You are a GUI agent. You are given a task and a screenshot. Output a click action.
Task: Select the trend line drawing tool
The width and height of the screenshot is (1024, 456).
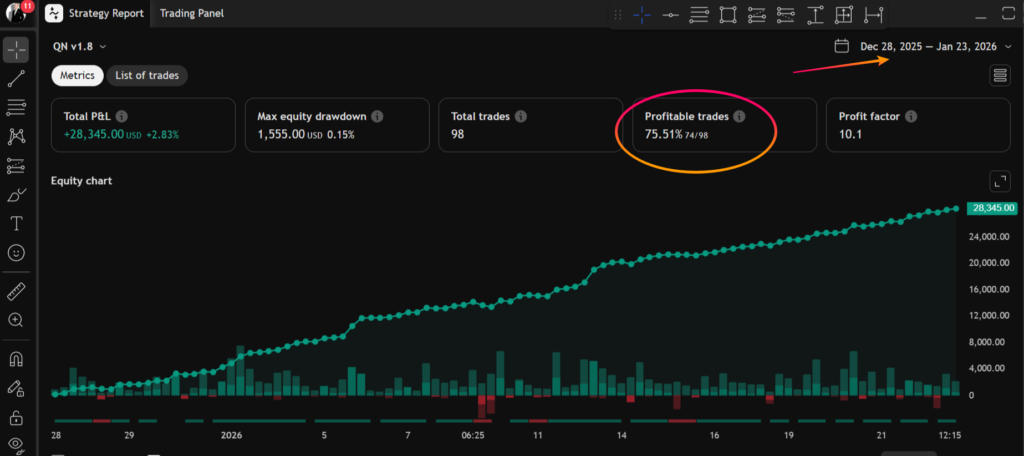point(16,79)
